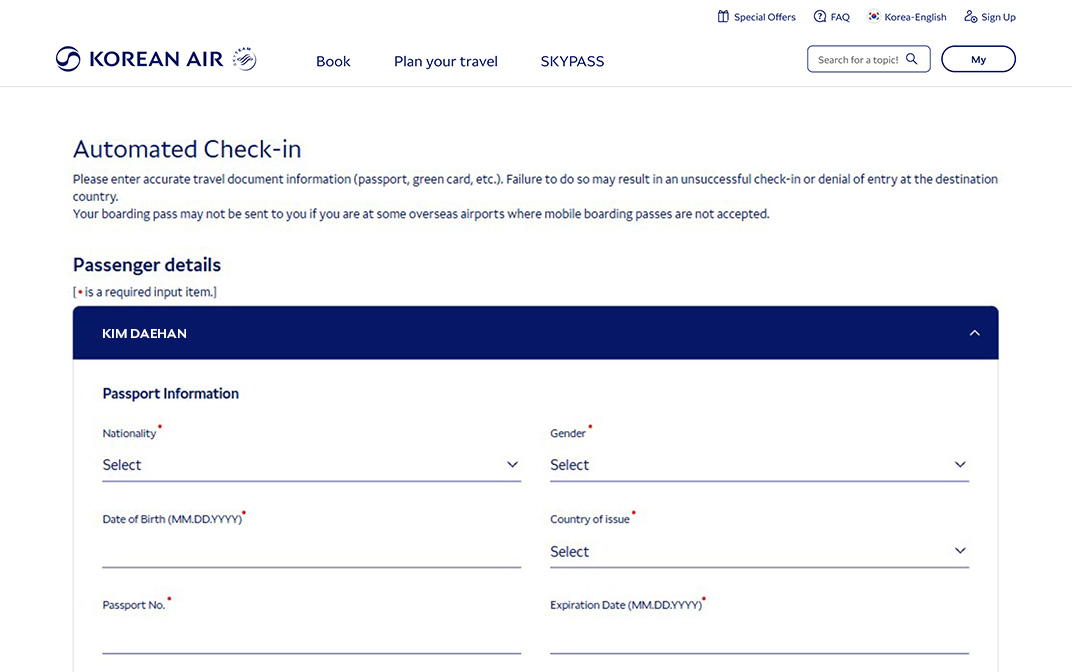
Task: Click the Passport No. input field
Action: point(311,637)
